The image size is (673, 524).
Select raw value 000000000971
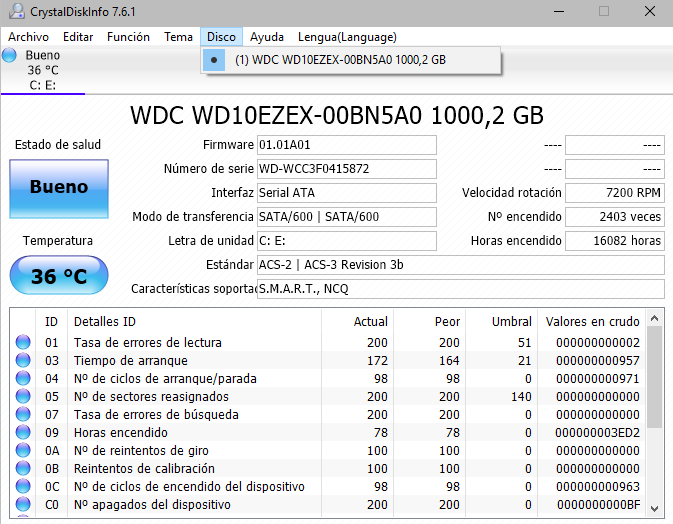click(x=598, y=379)
